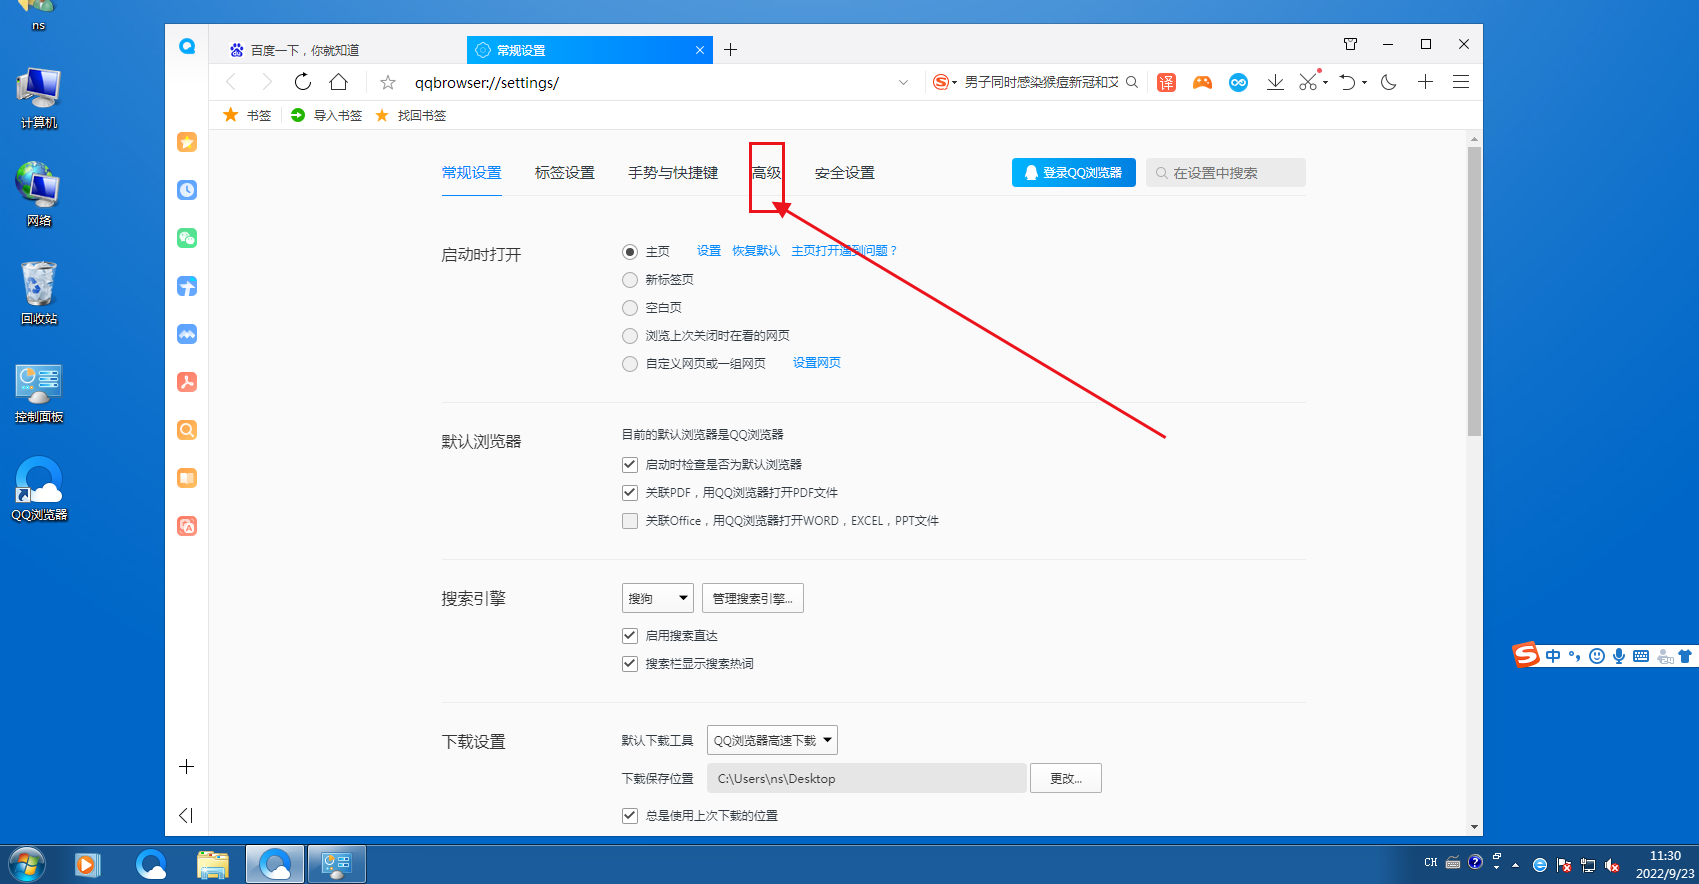Open the blue cloud sidebar icon
The height and width of the screenshot is (884, 1699).
(x=187, y=334)
